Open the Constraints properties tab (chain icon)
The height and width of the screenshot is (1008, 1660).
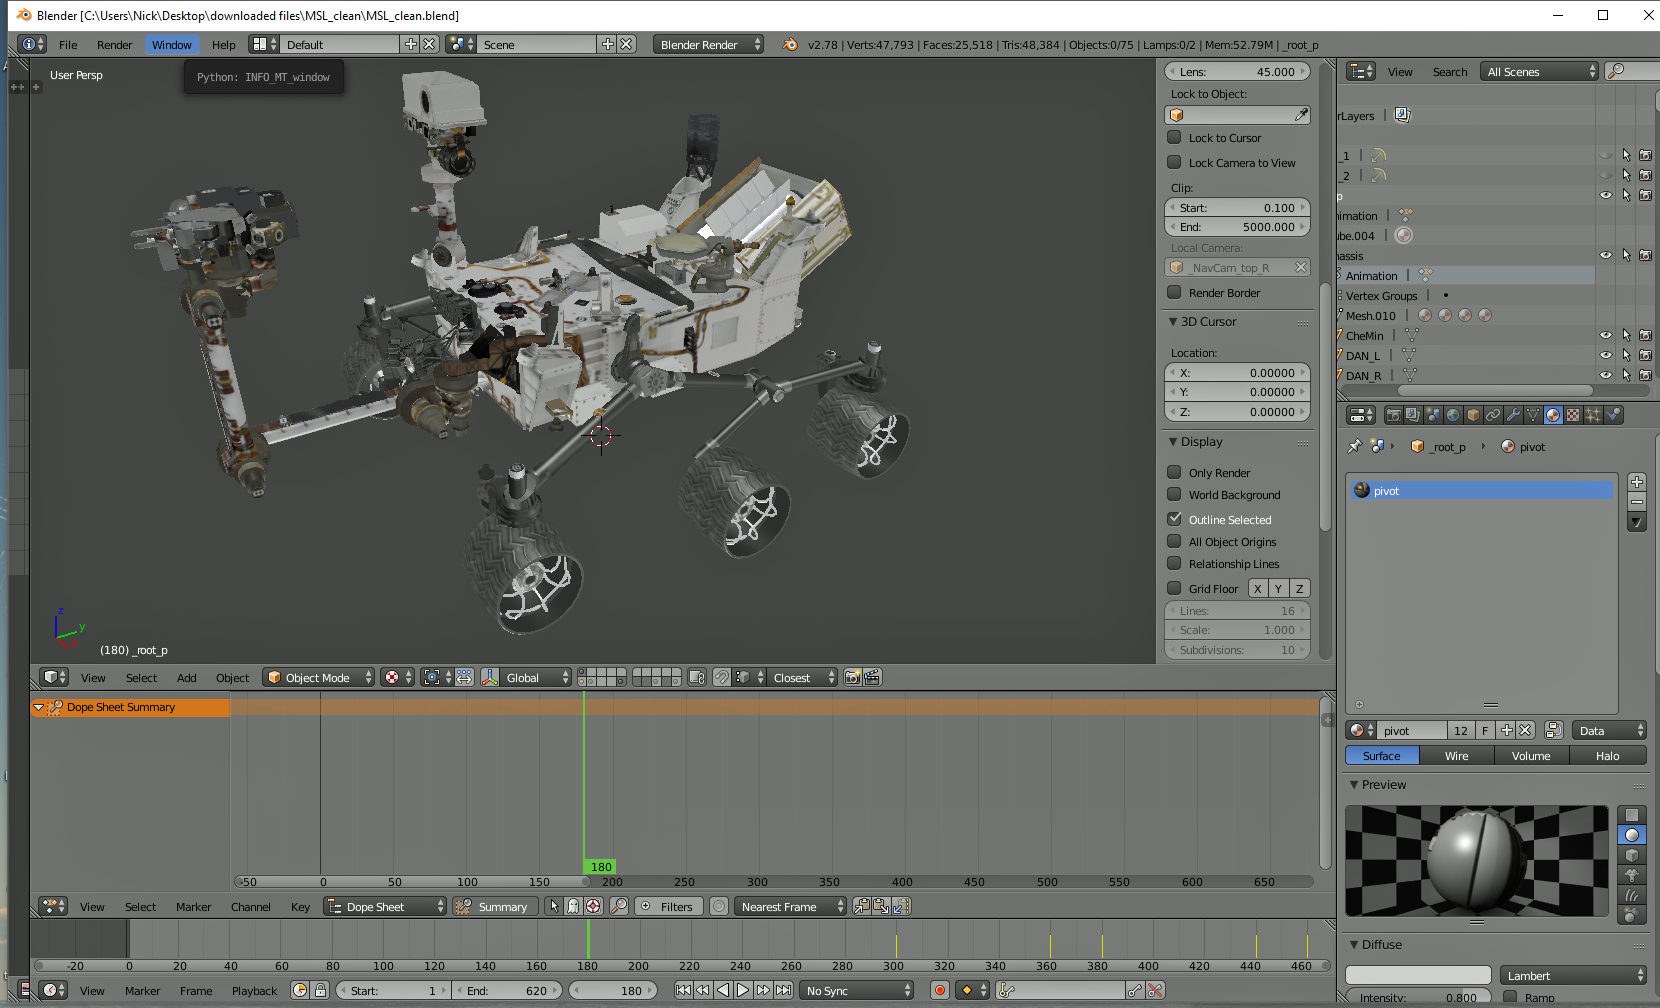(1493, 415)
